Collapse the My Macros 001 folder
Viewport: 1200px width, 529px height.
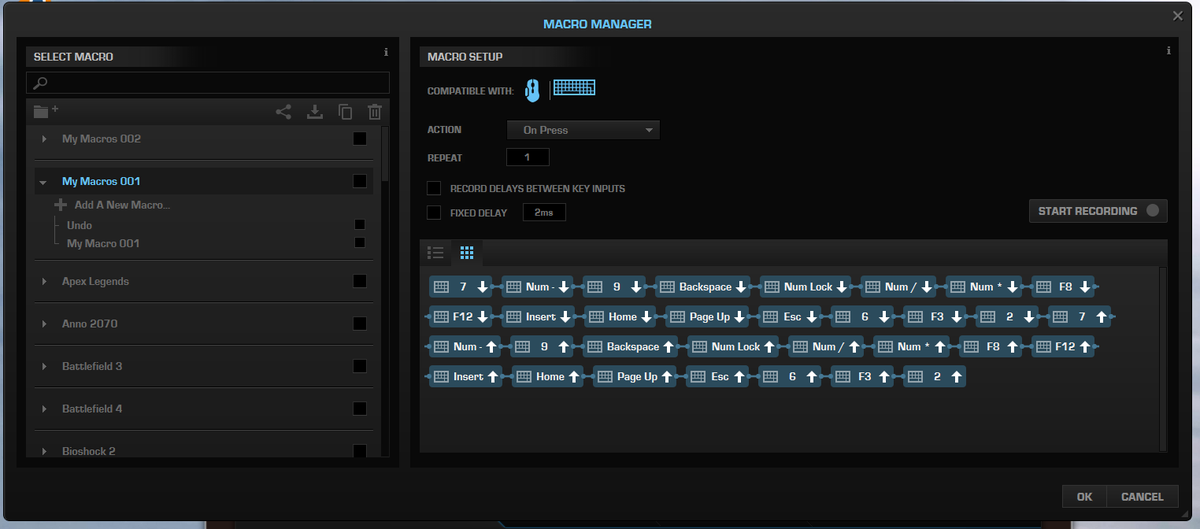[43, 182]
